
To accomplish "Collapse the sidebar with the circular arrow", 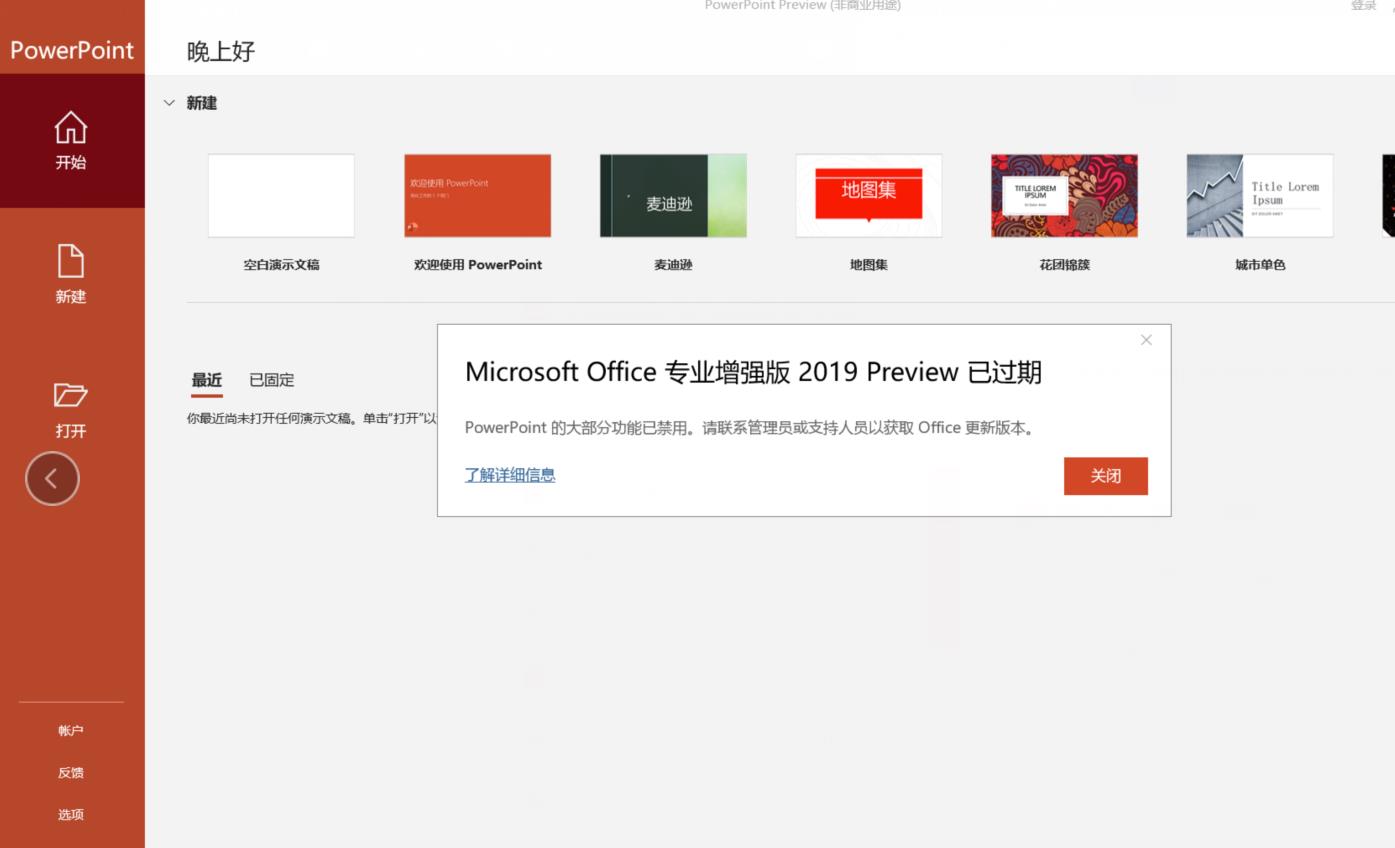I will [x=51, y=478].
